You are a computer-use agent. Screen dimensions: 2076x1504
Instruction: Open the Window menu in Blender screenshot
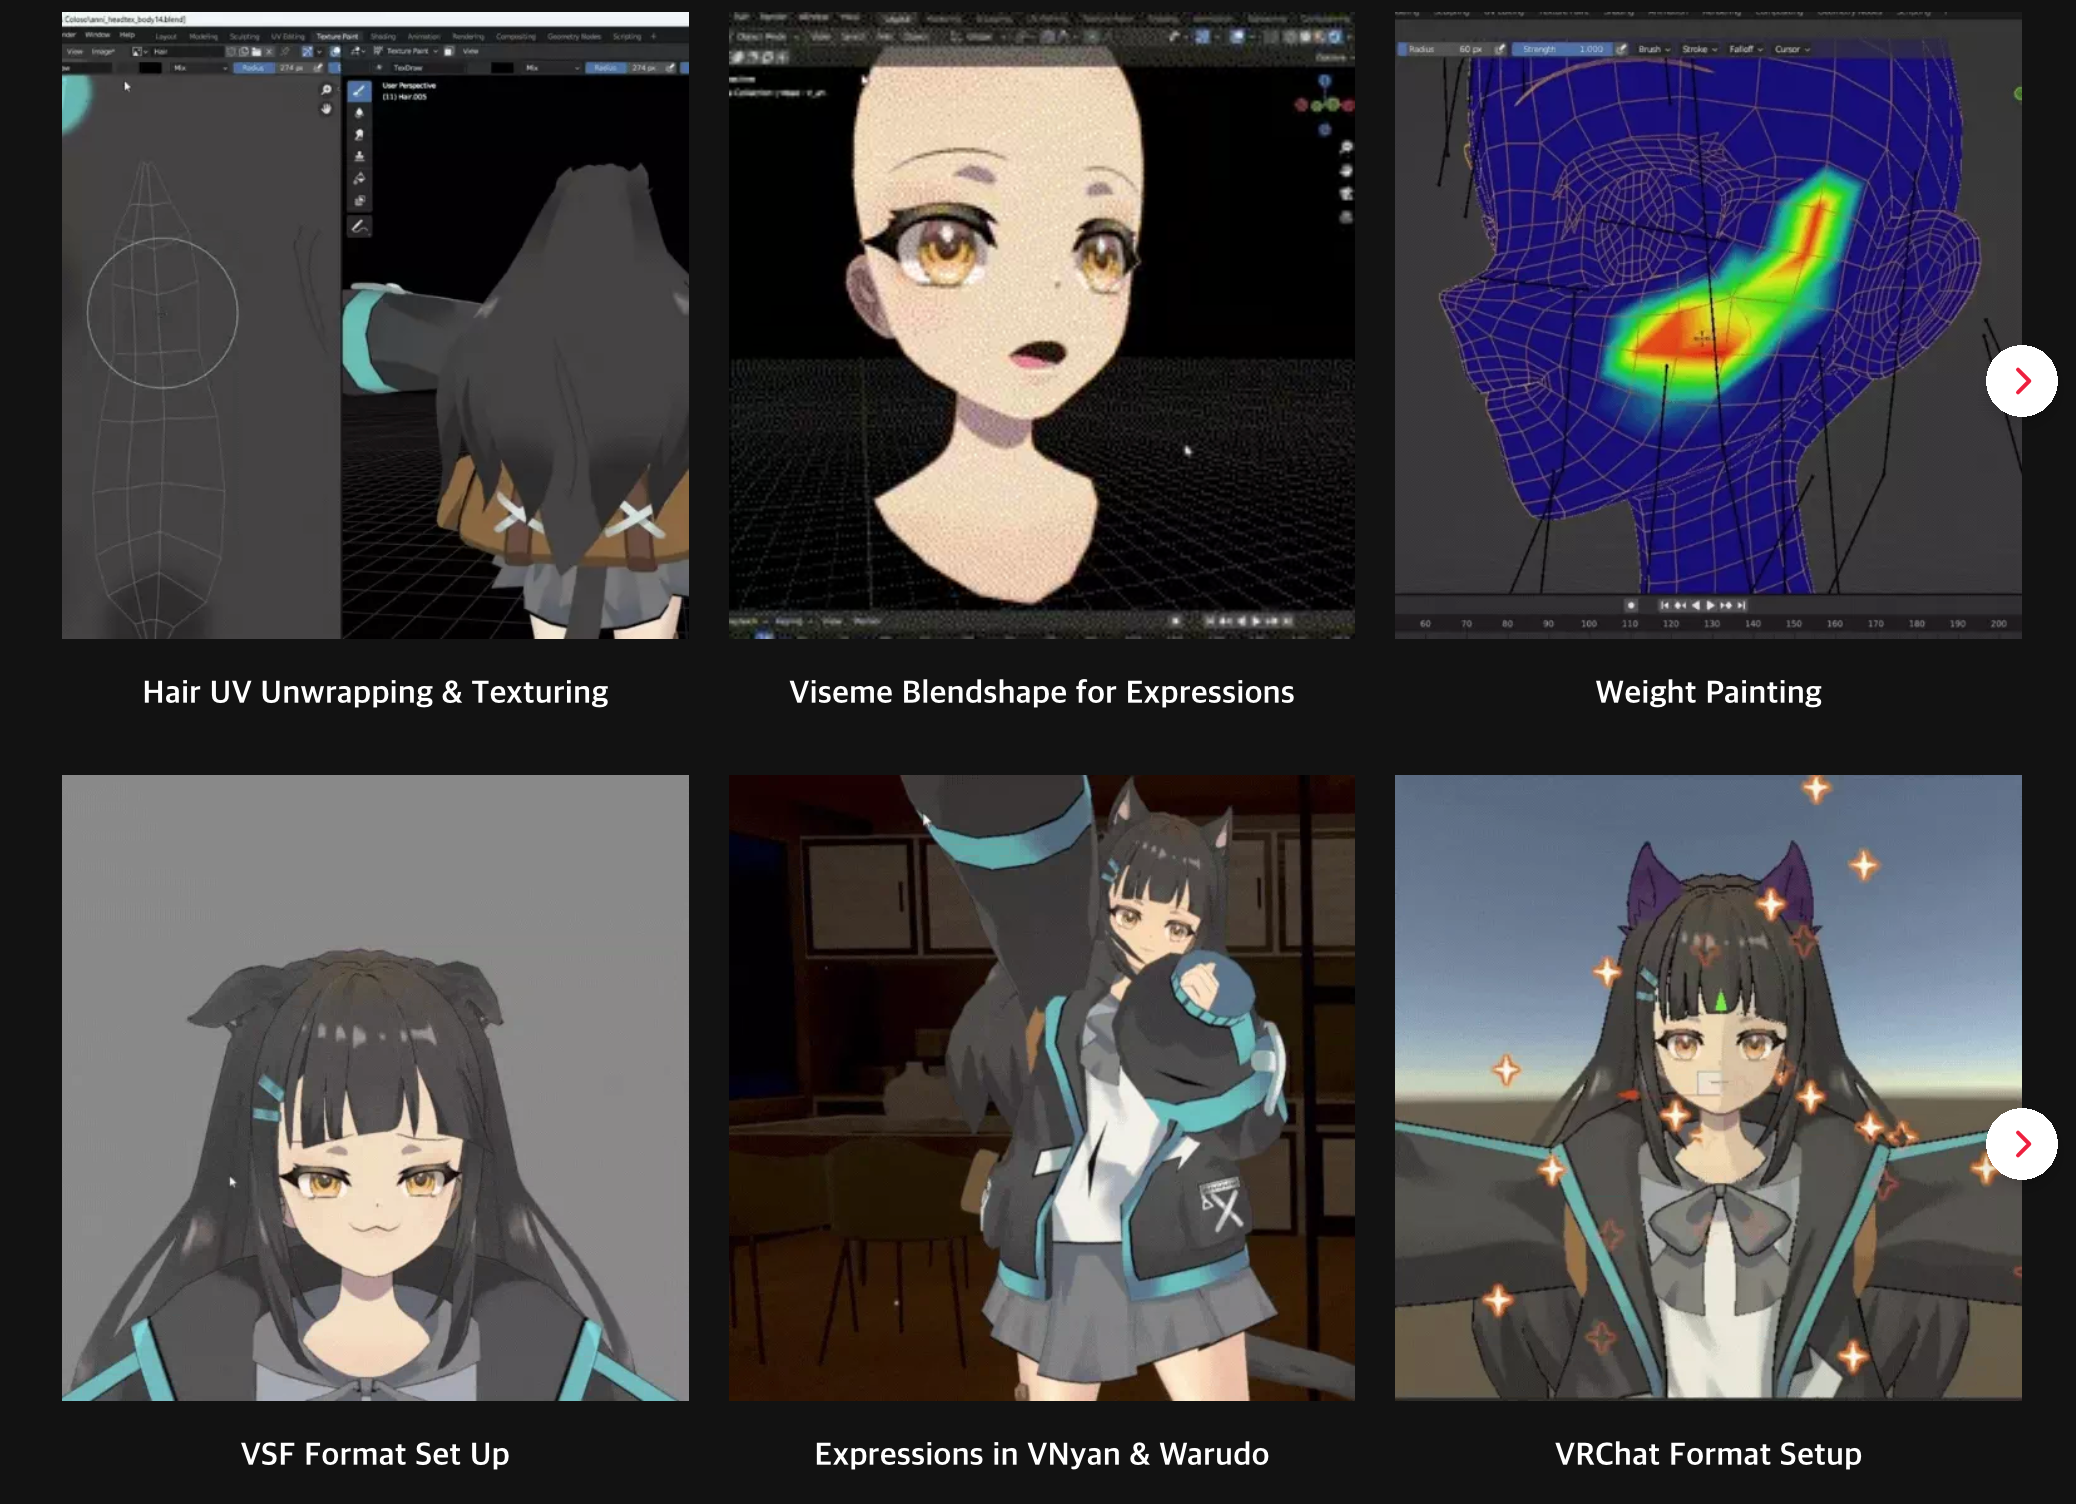coord(98,35)
